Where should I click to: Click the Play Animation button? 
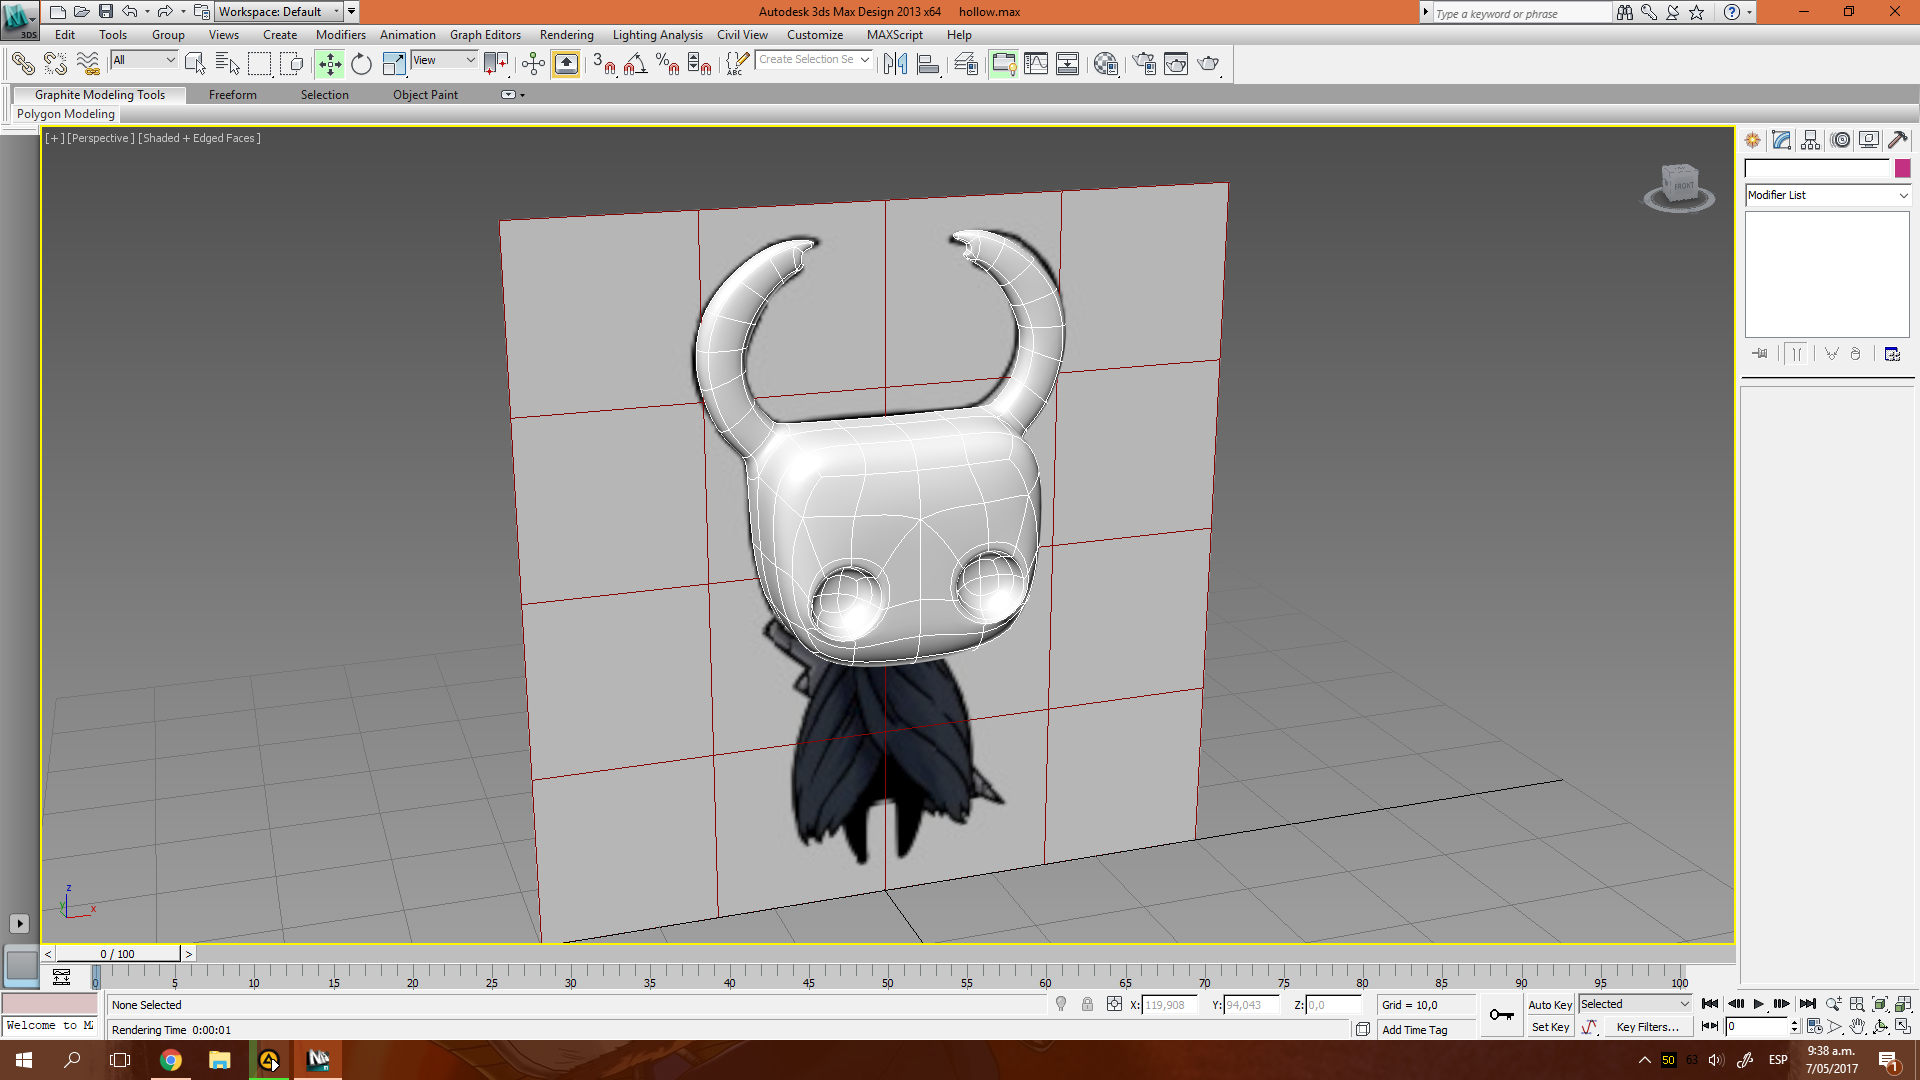pos(1759,1004)
